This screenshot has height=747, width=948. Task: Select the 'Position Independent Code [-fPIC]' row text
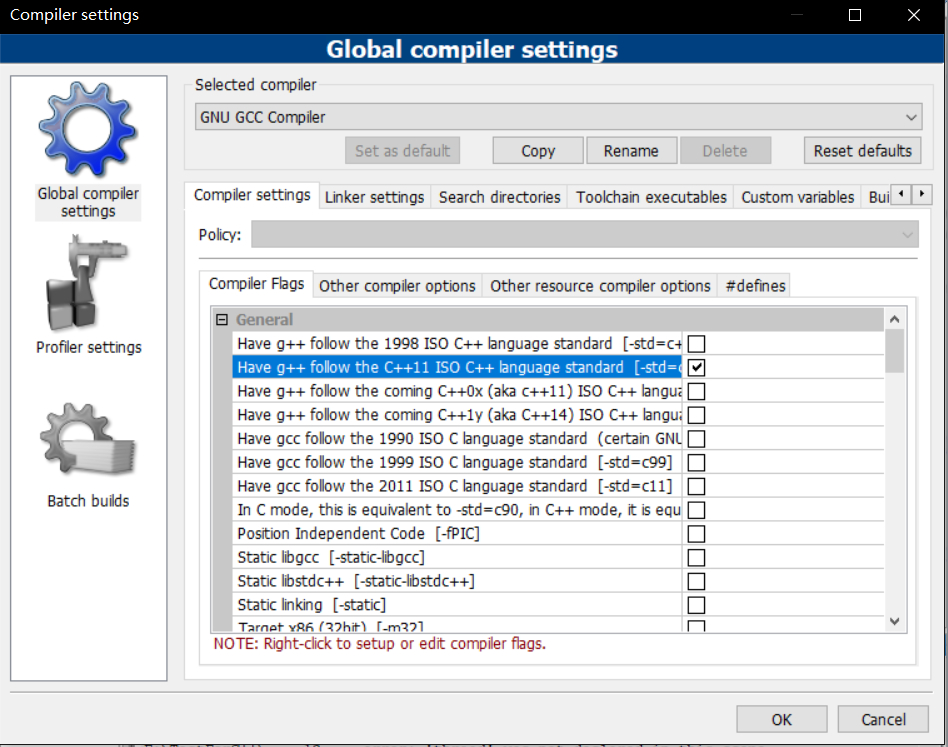[359, 534]
